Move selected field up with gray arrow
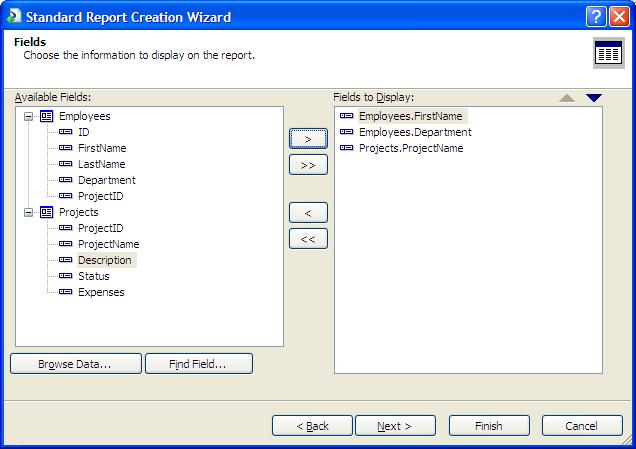The height and width of the screenshot is (449, 636). pyautogui.click(x=567, y=98)
